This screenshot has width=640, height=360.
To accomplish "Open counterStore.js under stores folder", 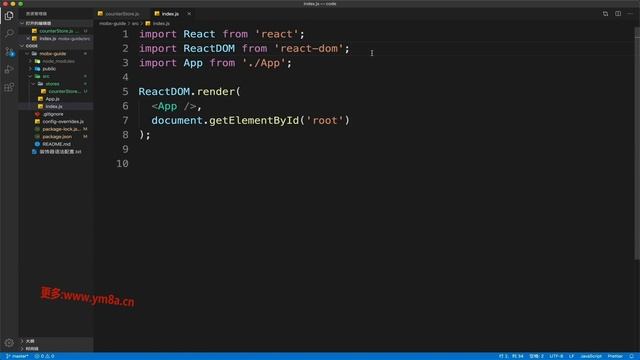I will tap(64, 91).
